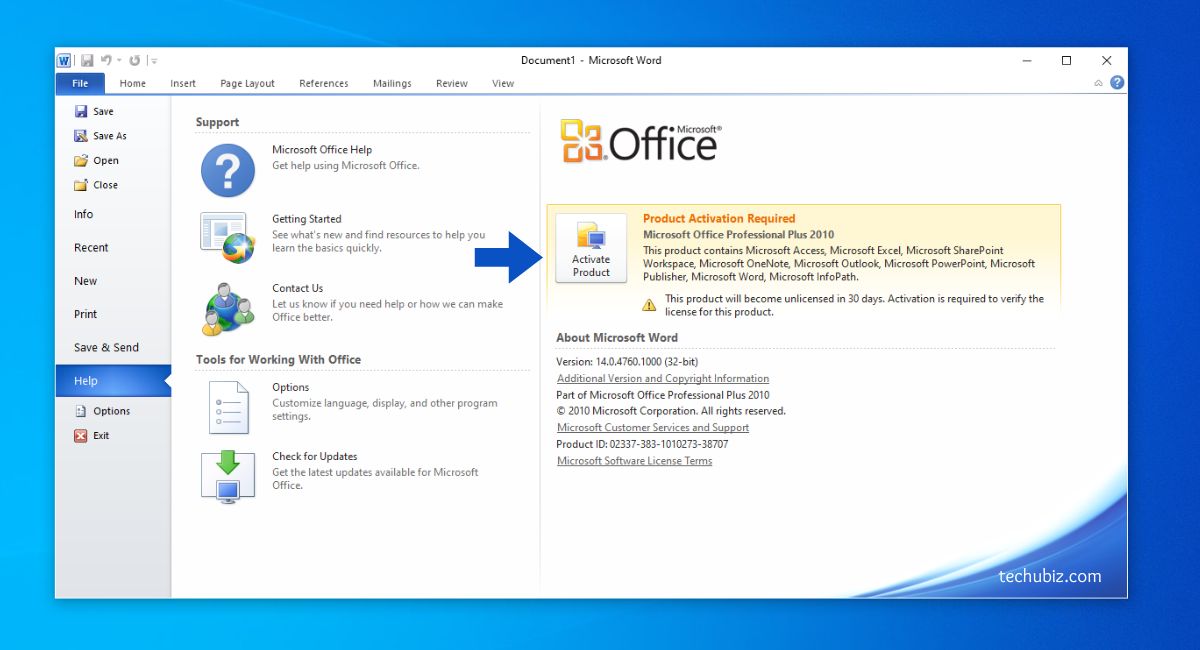Minimize the Word window

(x=1027, y=60)
